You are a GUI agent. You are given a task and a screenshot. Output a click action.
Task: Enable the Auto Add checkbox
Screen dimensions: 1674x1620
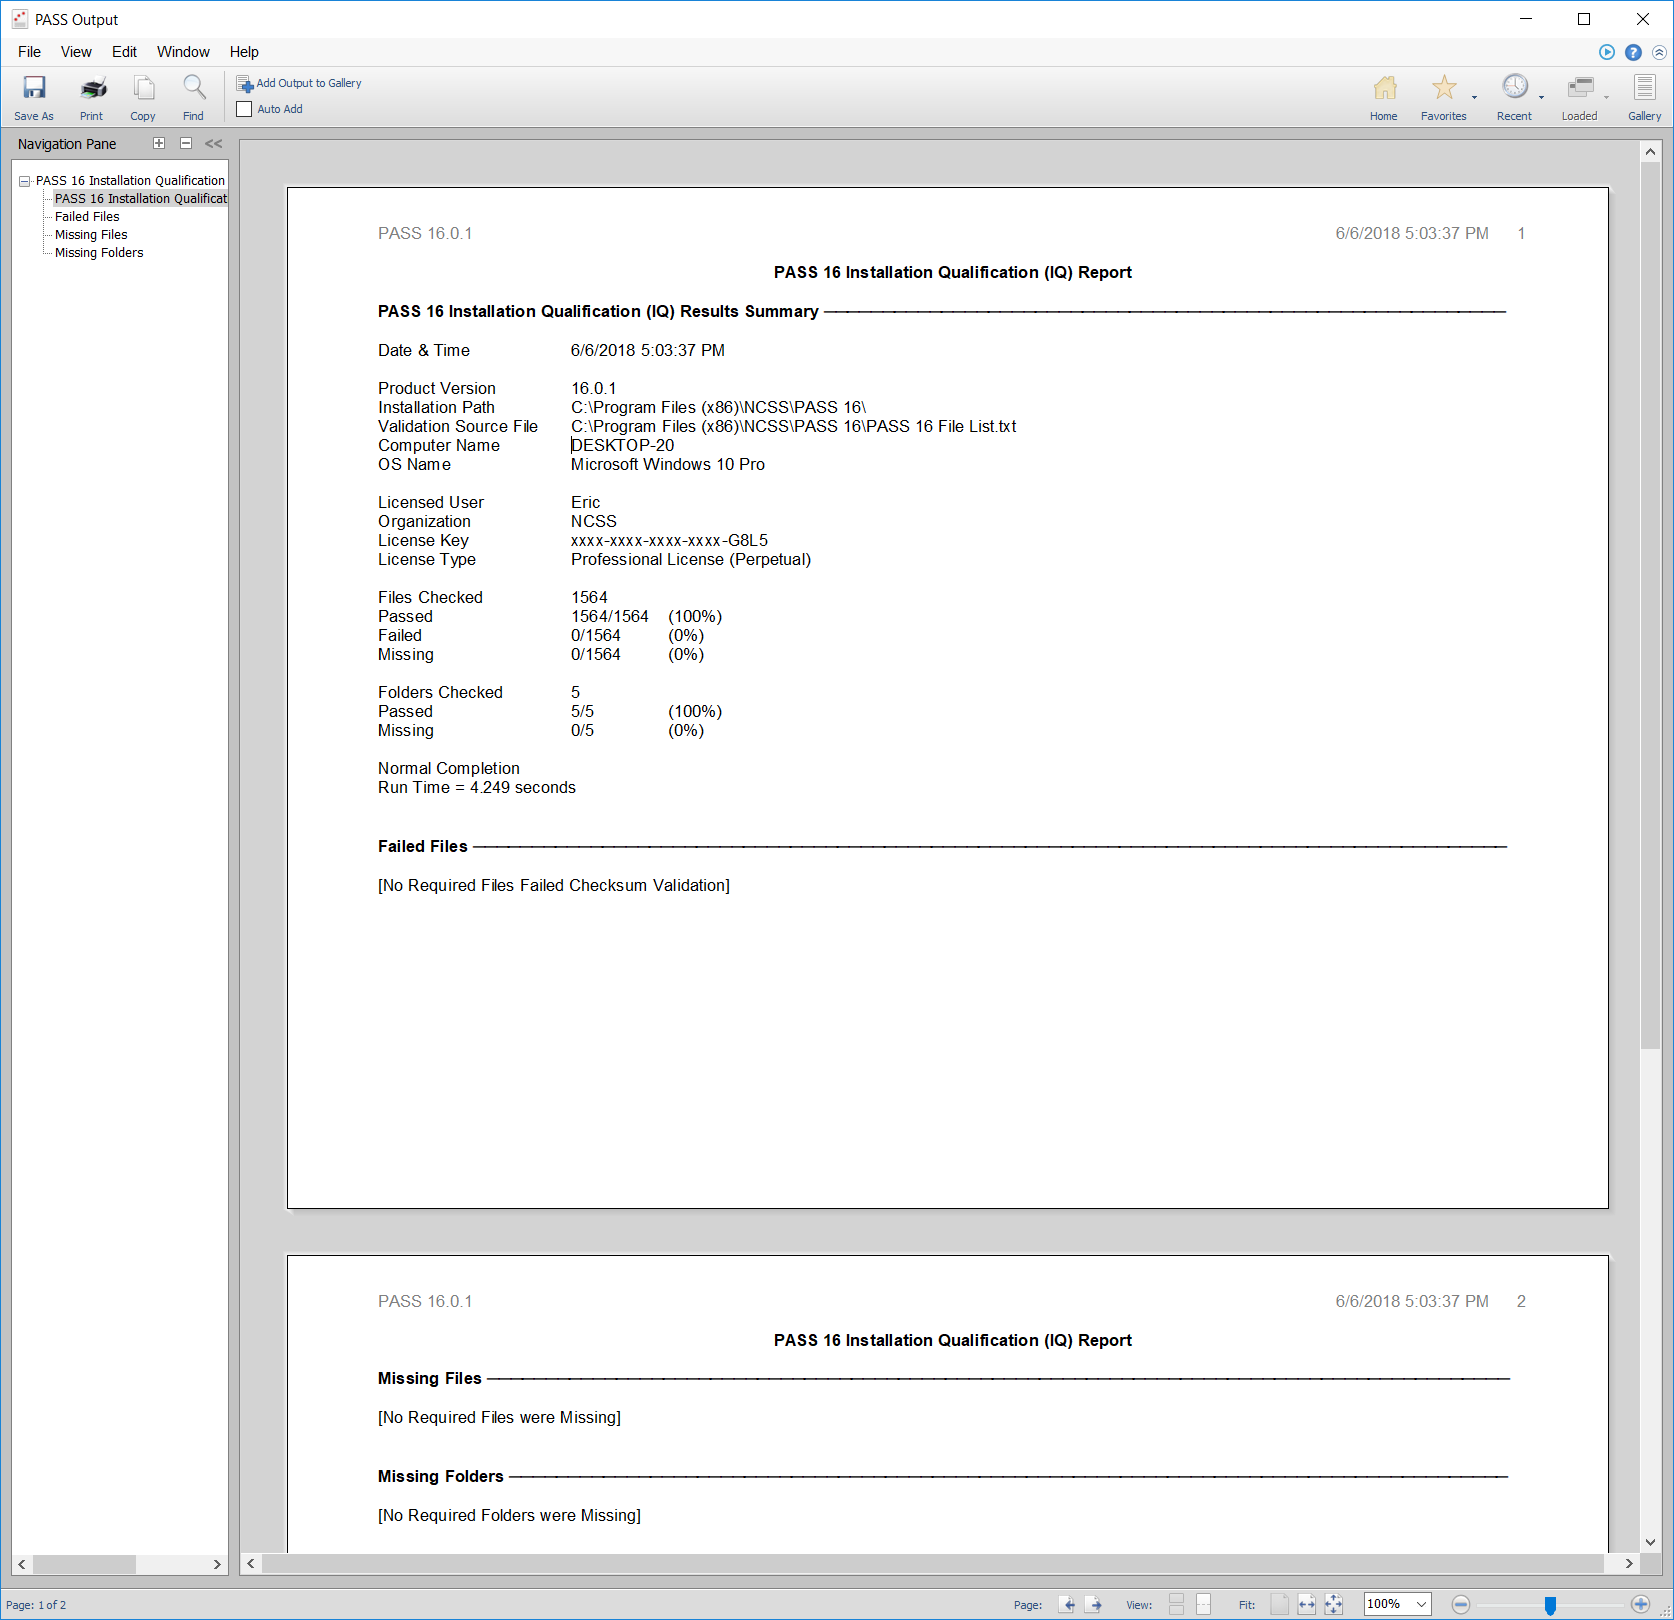pos(244,109)
